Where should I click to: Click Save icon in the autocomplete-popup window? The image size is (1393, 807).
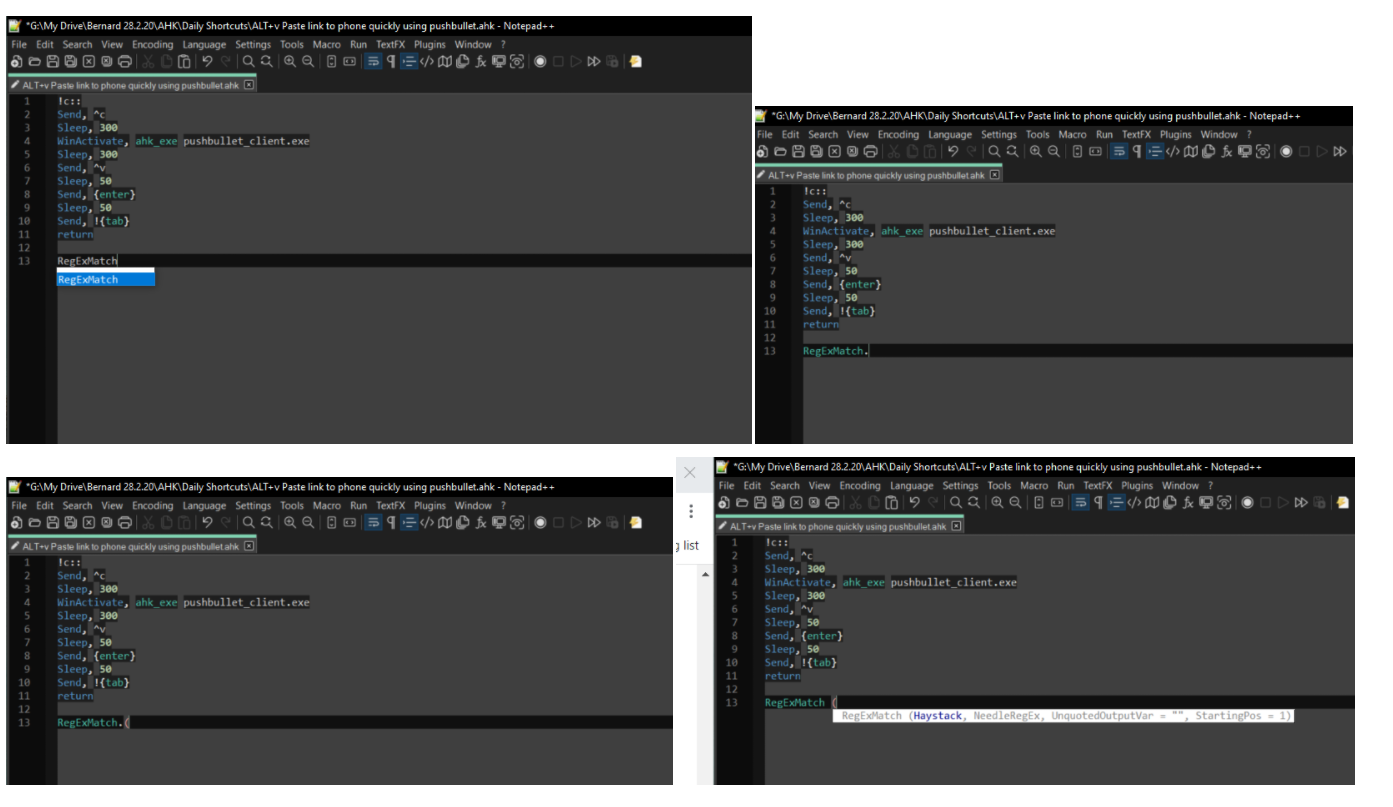(x=52, y=61)
